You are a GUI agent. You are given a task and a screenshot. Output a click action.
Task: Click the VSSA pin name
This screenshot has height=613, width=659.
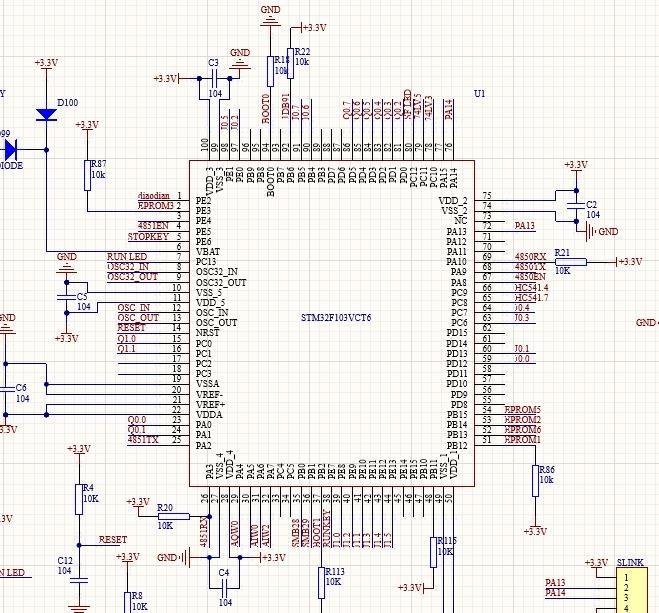click(208, 384)
